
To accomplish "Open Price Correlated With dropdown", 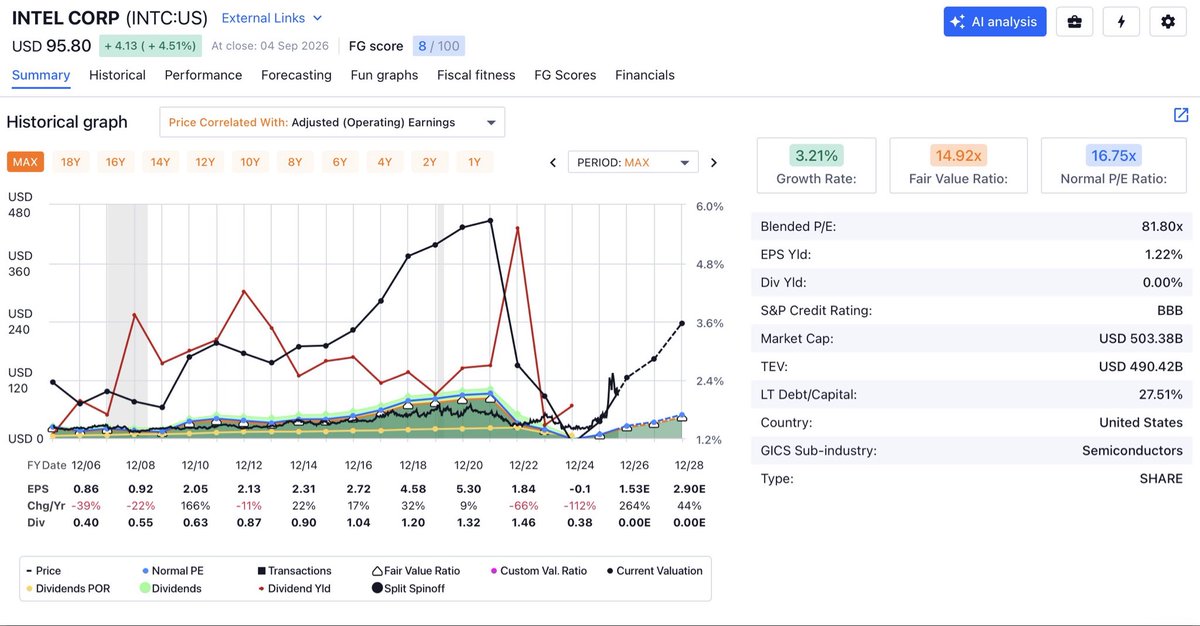I will (332, 122).
